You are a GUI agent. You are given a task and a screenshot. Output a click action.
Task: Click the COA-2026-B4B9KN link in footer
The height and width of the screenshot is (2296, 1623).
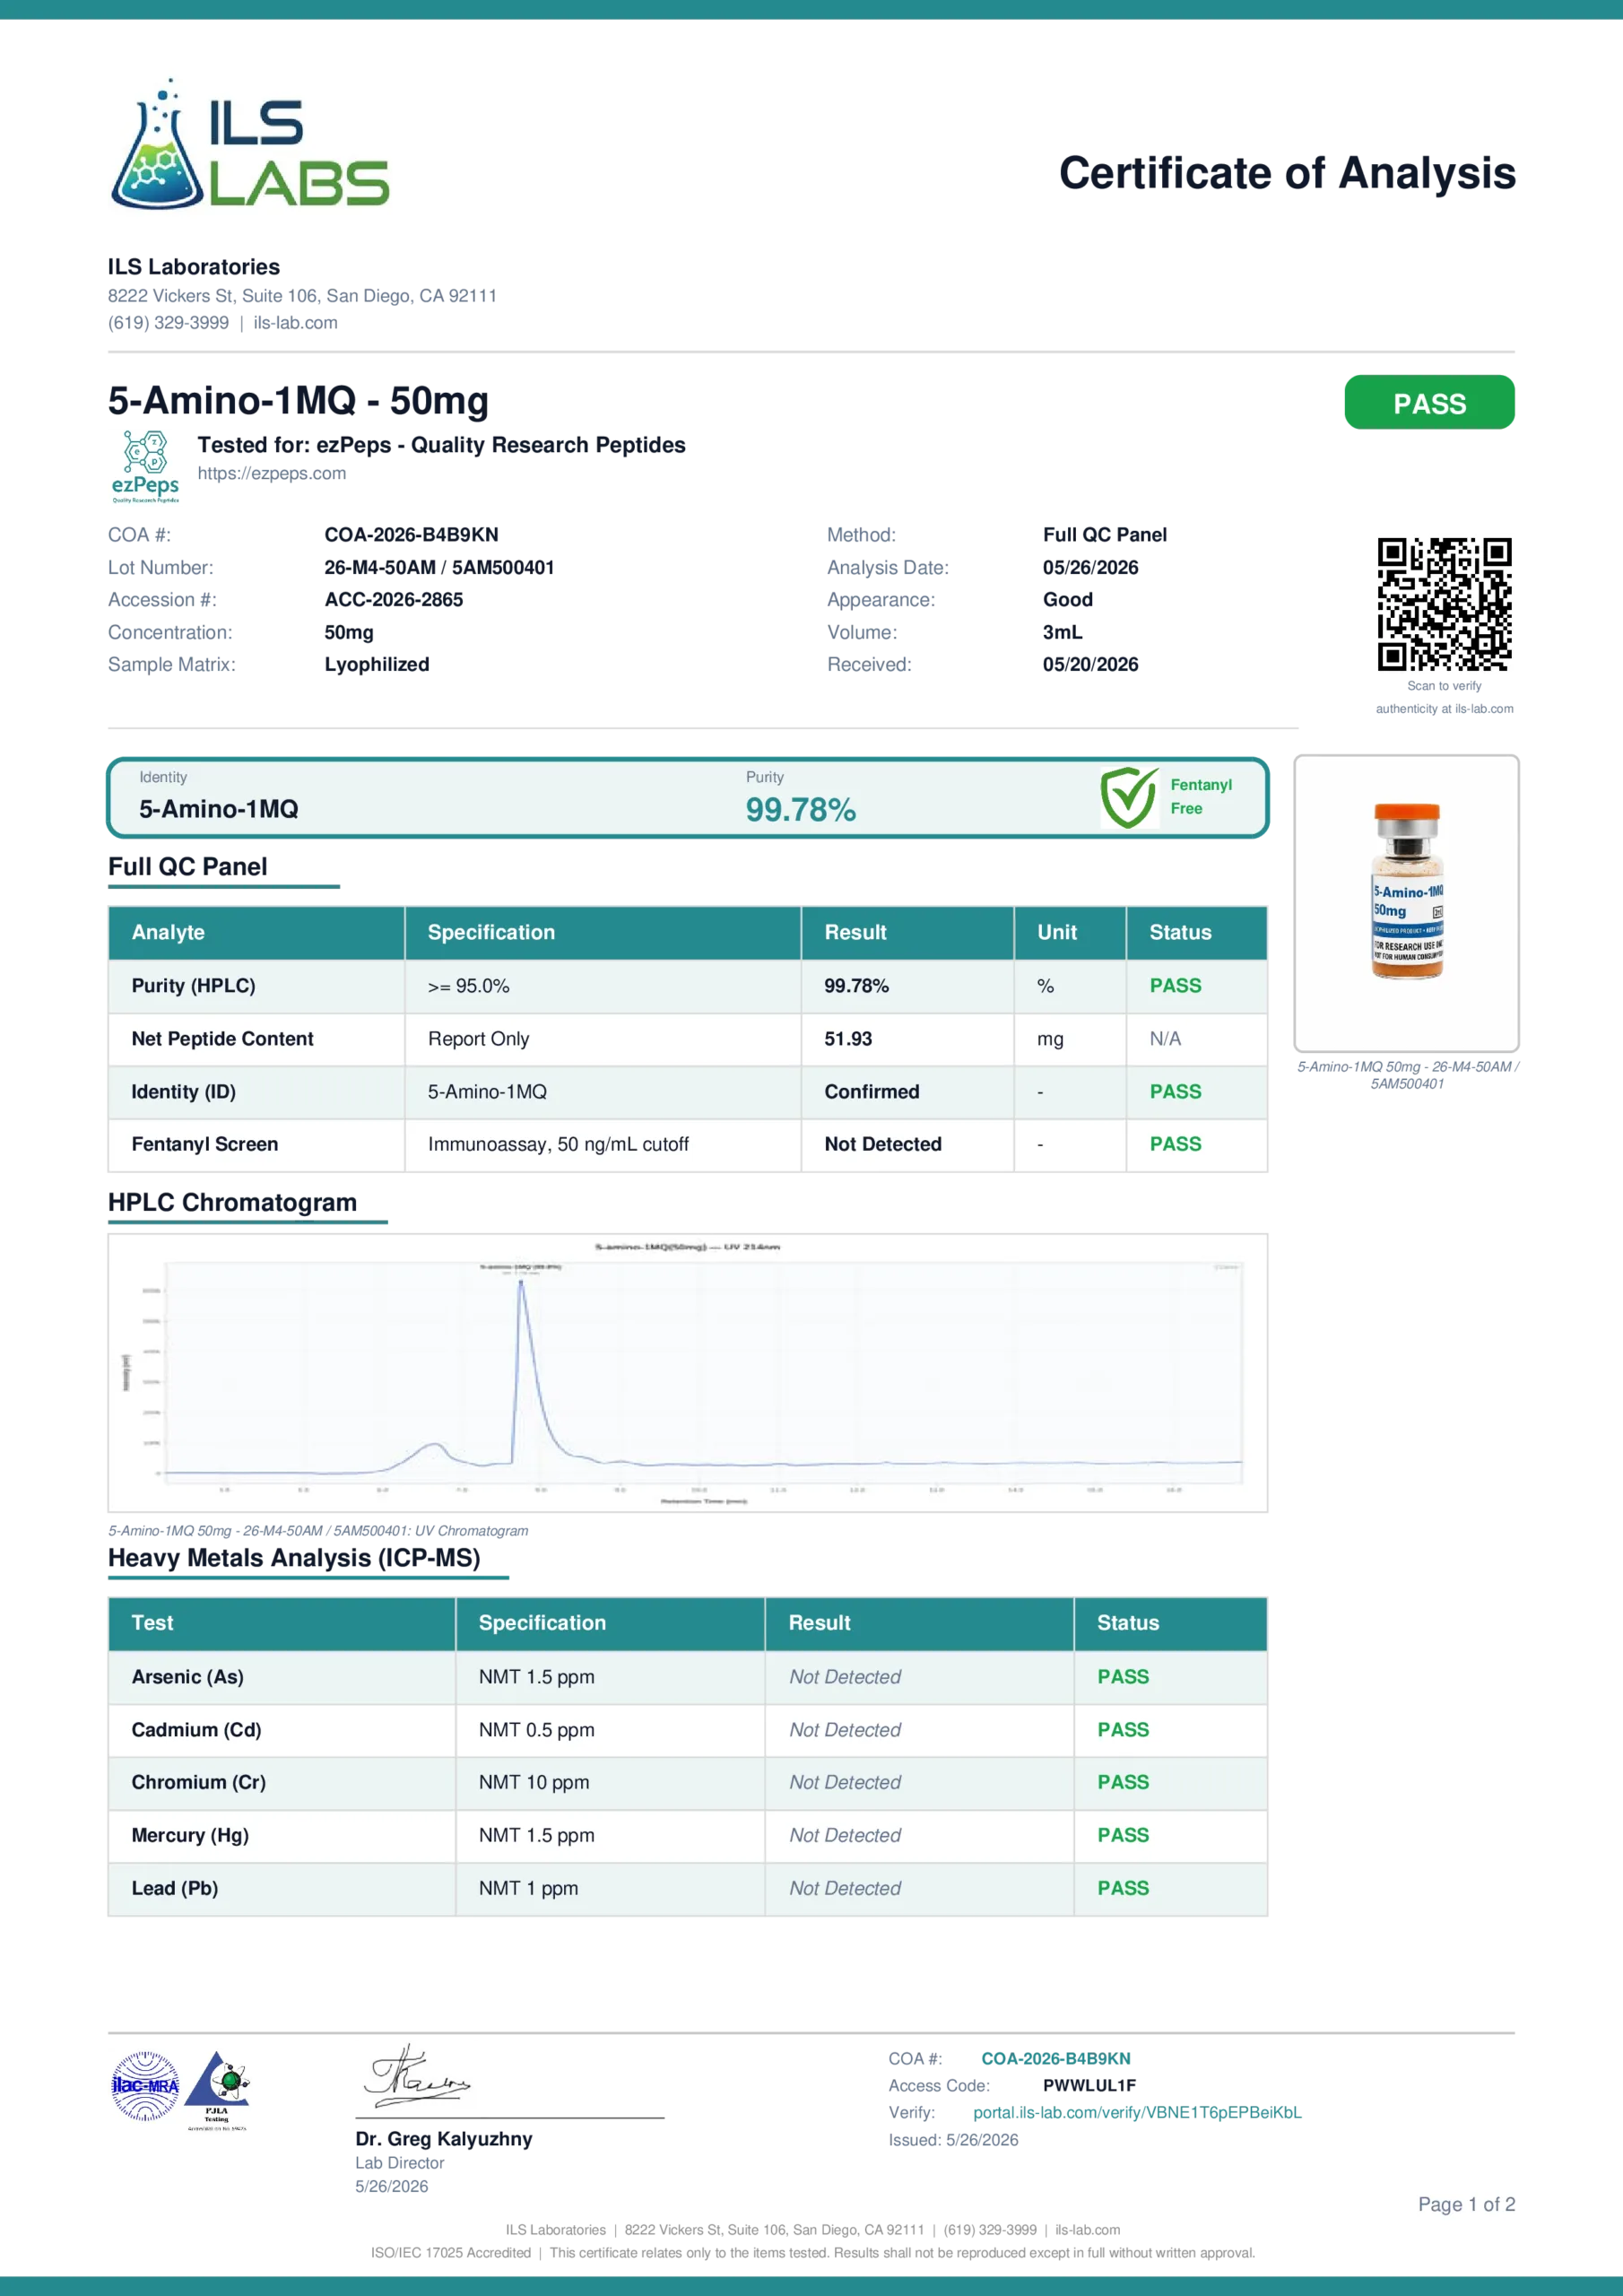(1056, 2059)
